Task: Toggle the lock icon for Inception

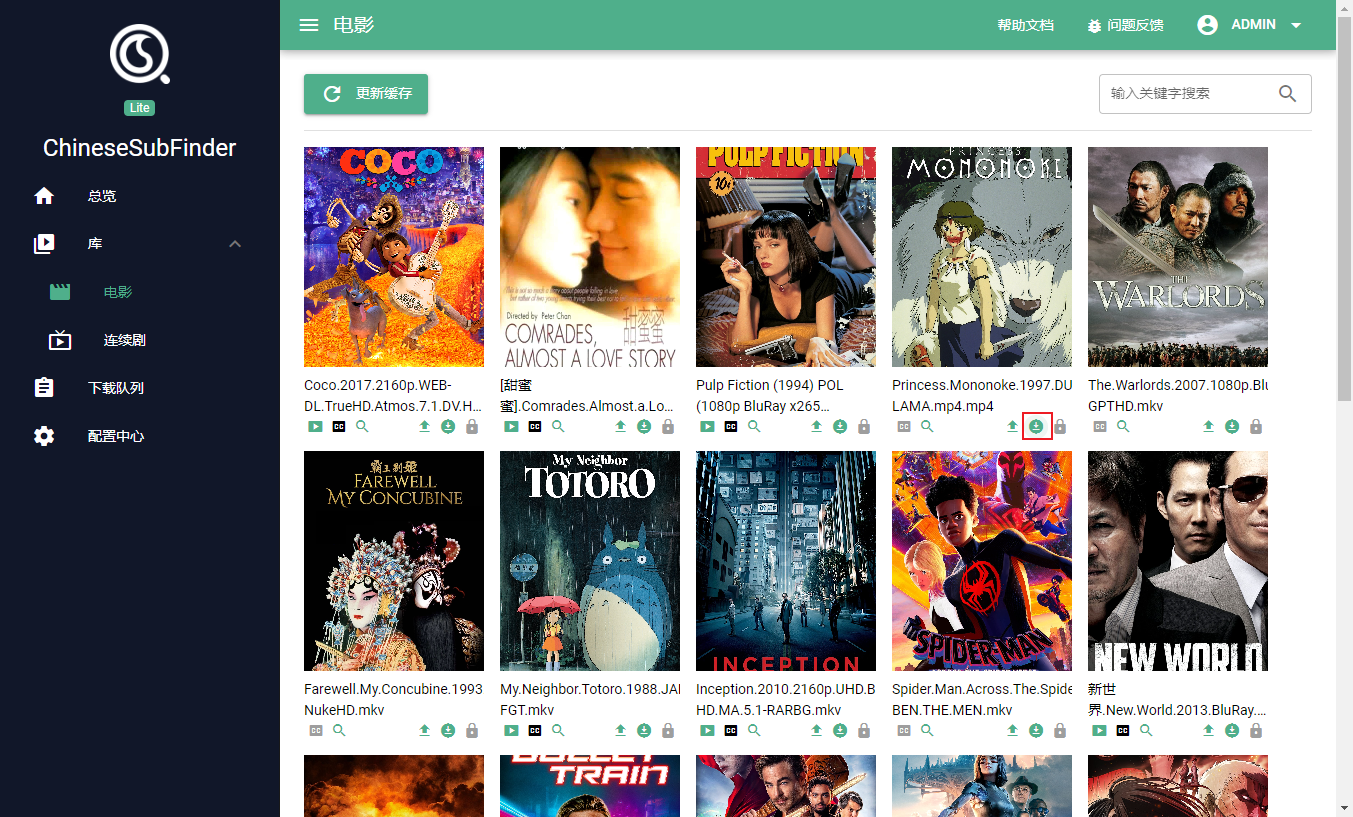Action: (864, 730)
